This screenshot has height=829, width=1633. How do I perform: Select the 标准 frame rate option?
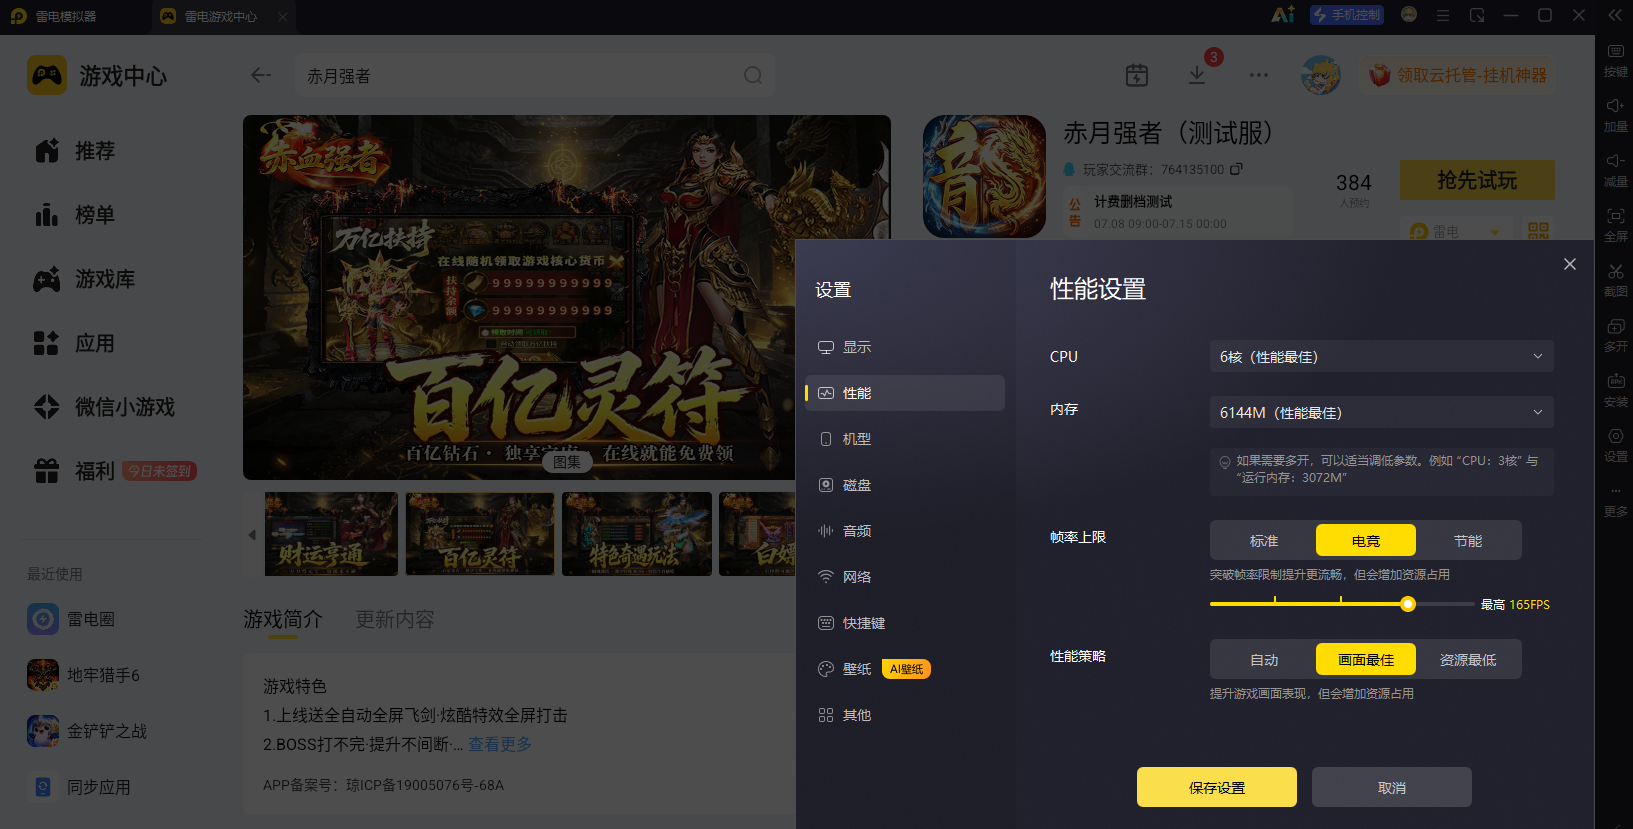coord(1264,540)
